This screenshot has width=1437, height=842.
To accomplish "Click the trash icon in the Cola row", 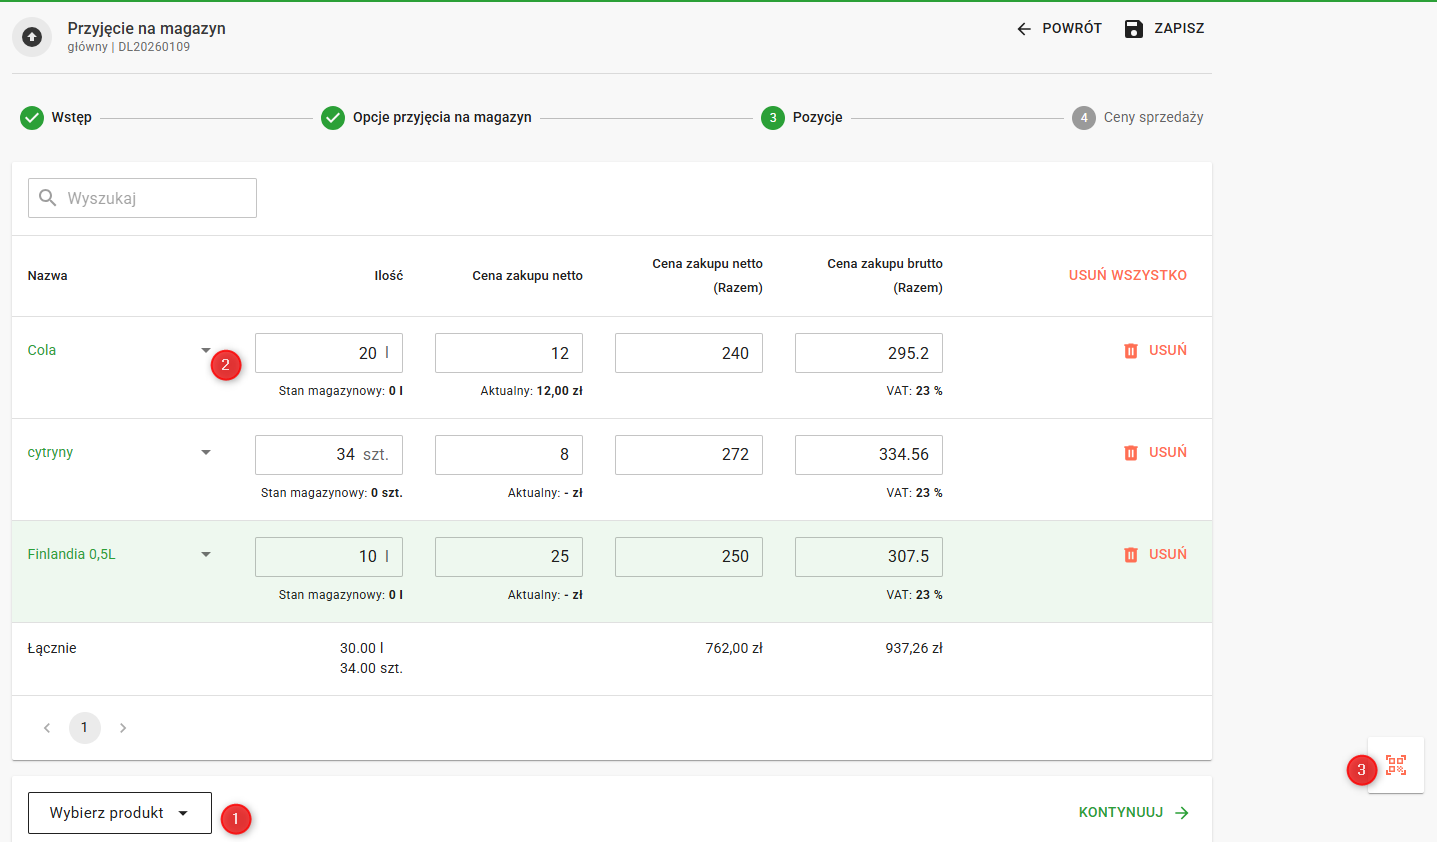I will 1131,351.
